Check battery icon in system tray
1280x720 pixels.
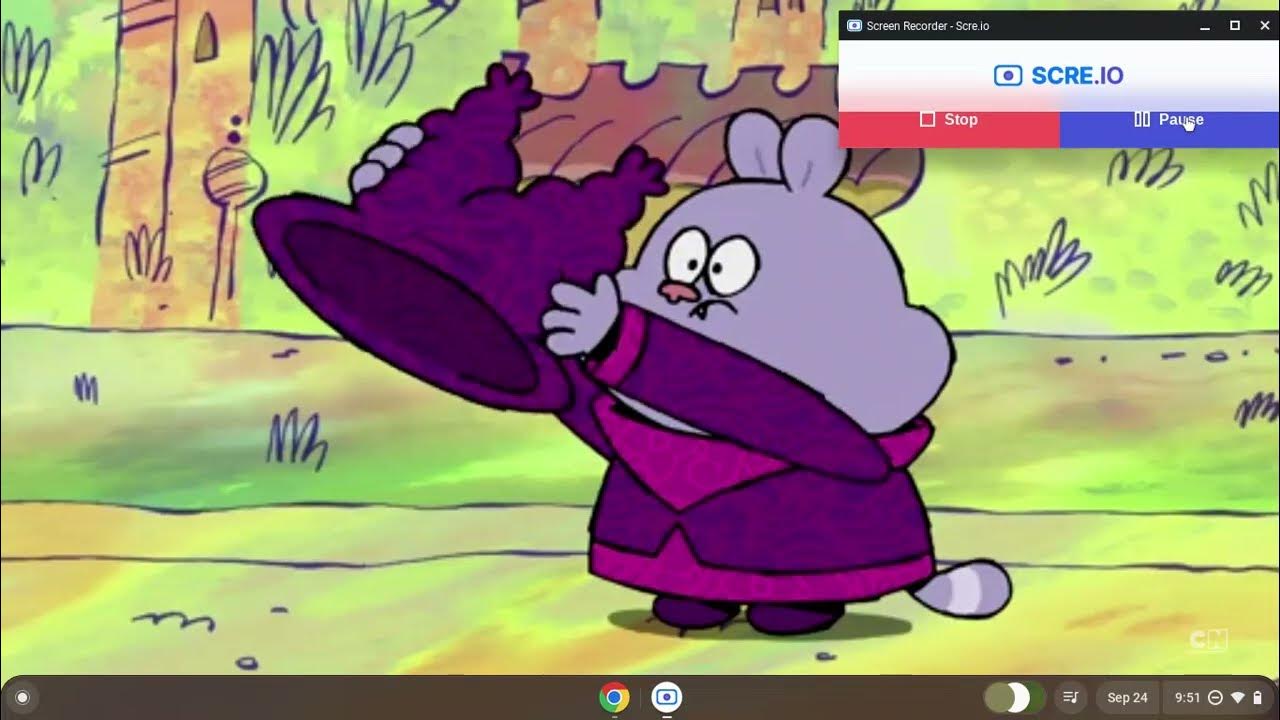pyautogui.click(x=1257, y=697)
